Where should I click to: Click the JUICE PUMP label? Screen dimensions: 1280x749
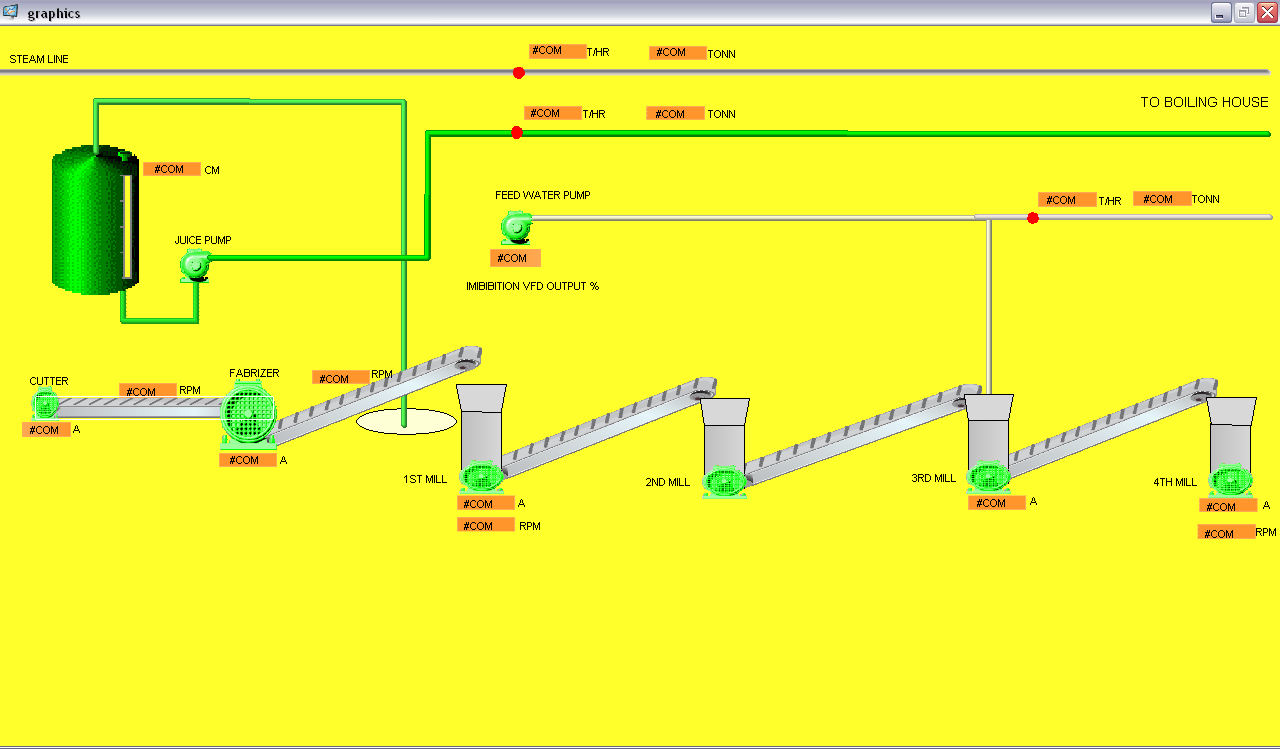[x=203, y=241]
